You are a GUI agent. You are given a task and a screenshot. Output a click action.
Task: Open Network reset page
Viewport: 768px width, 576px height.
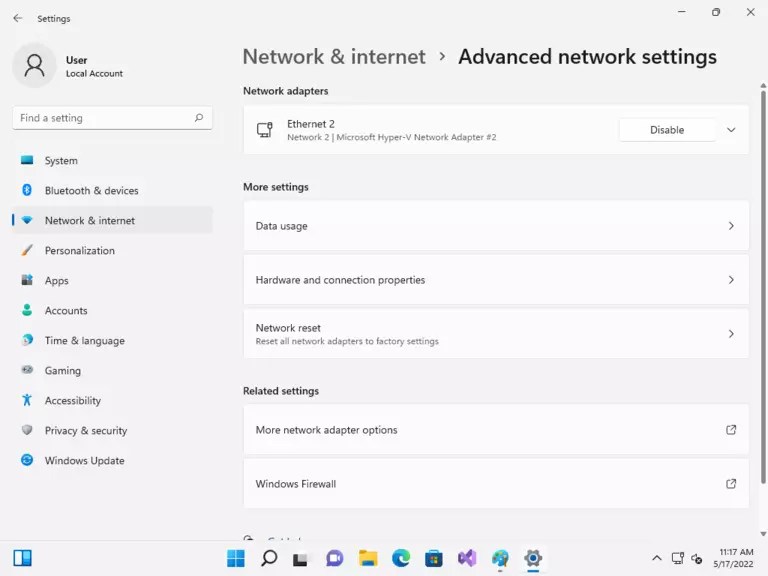[x=496, y=334]
